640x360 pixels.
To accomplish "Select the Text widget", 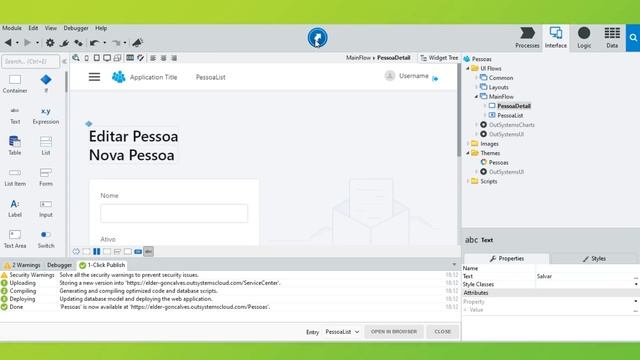I will point(15,115).
